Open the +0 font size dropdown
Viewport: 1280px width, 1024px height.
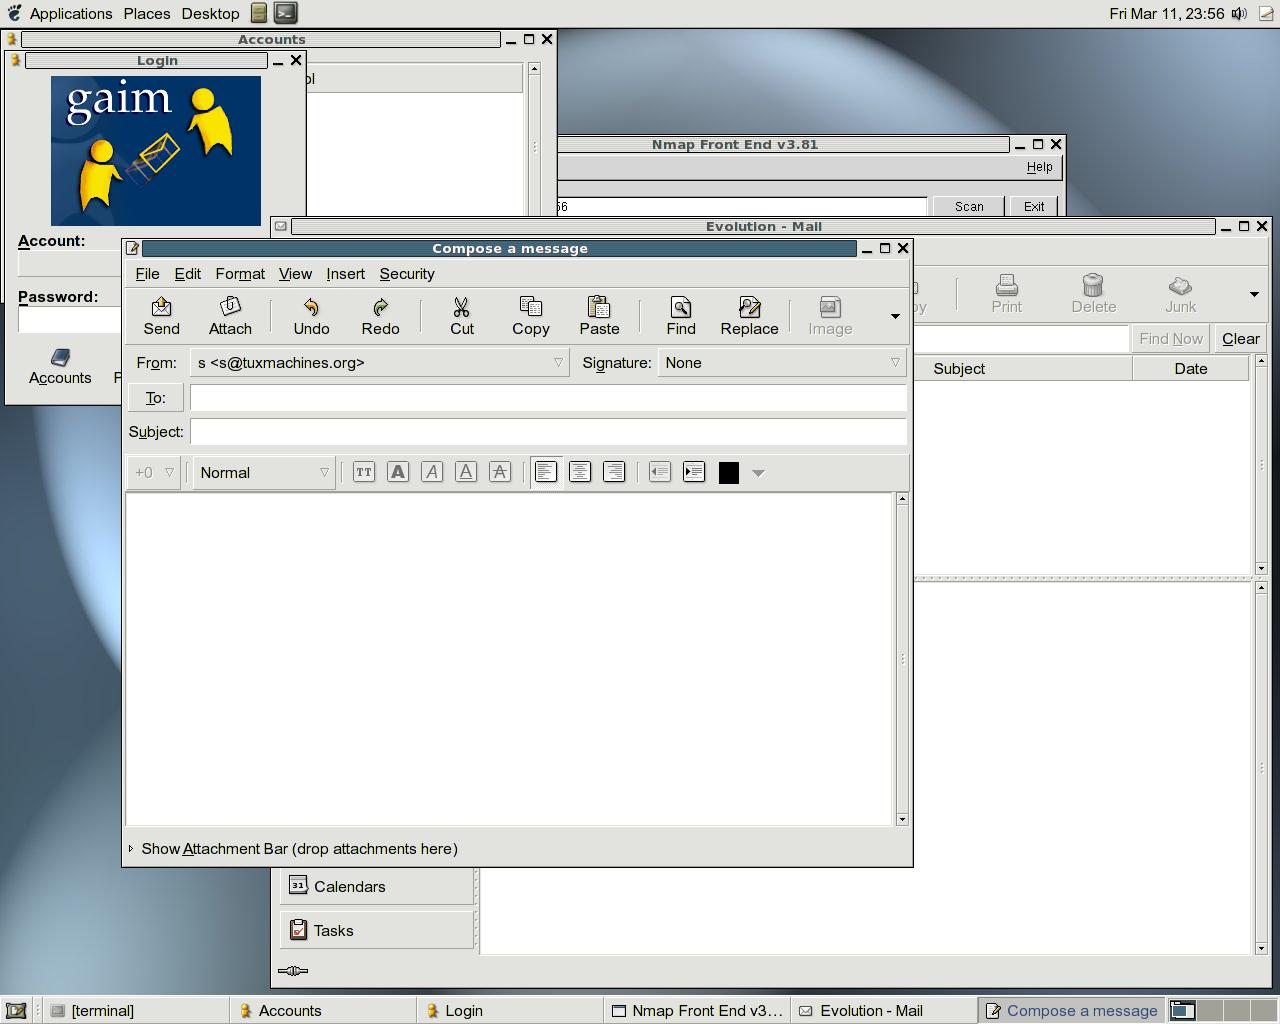click(154, 472)
